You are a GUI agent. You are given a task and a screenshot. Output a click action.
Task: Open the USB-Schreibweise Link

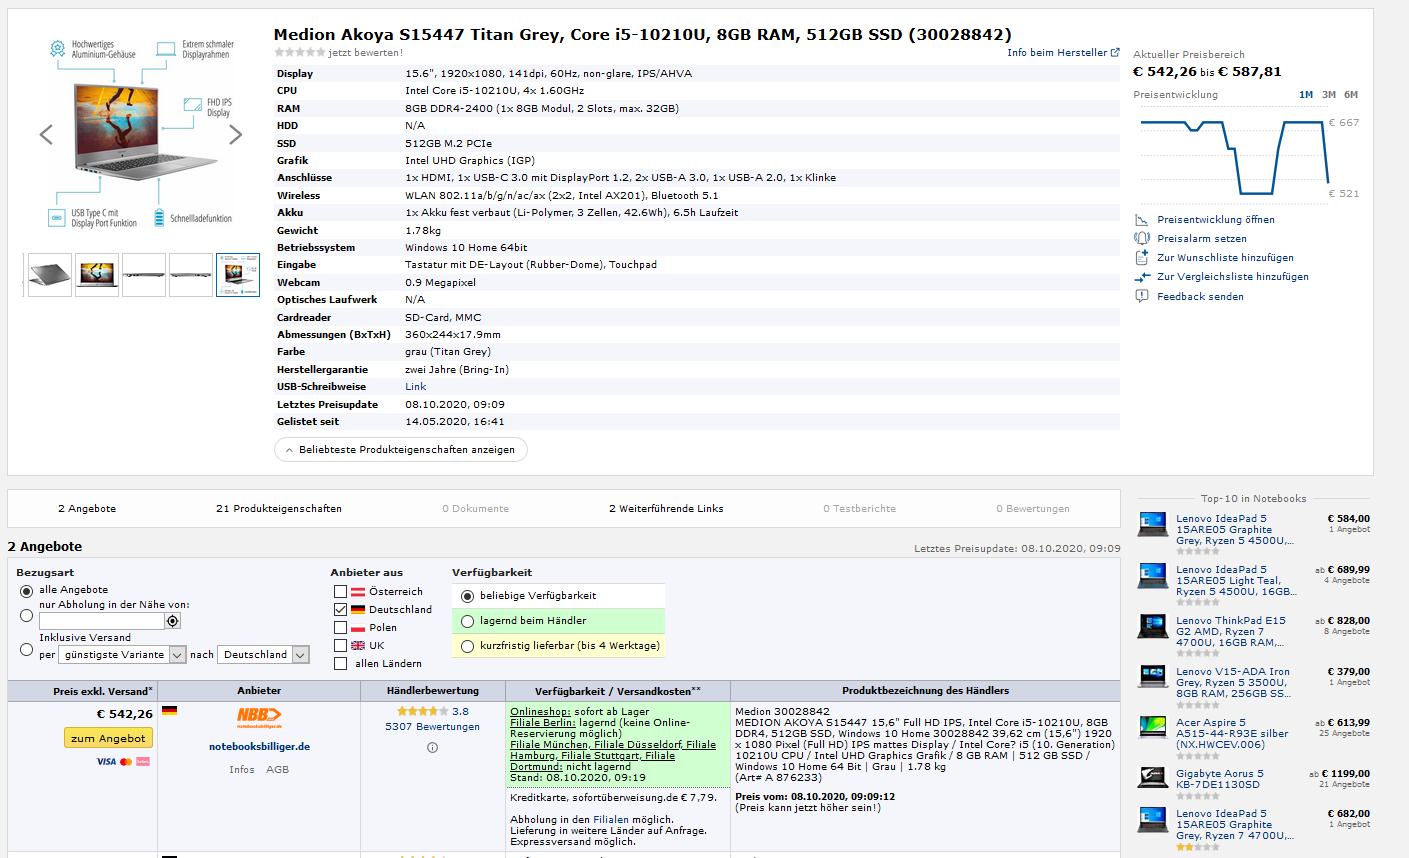click(415, 387)
